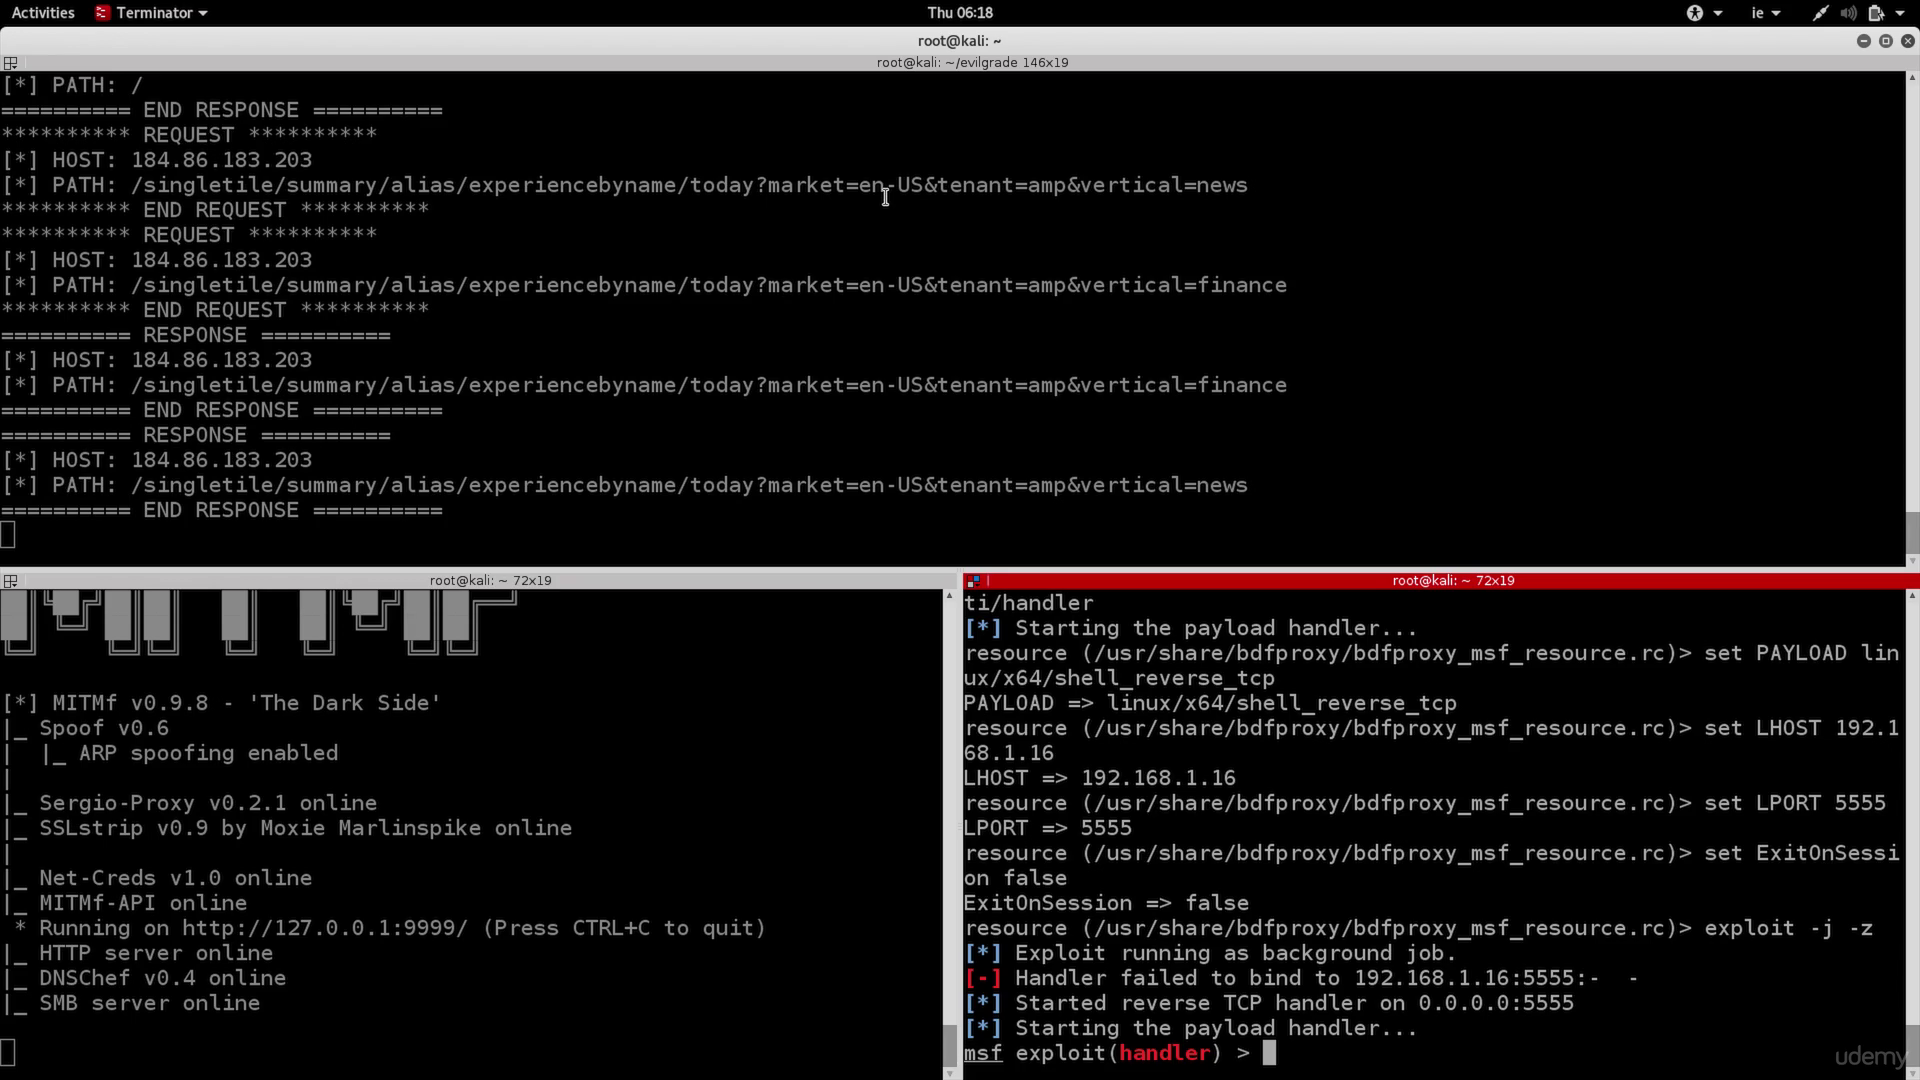Click top terminal's vertical scrollbar thumb
The width and height of the screenshot is (1920, 1080).
click(1912, 531)
